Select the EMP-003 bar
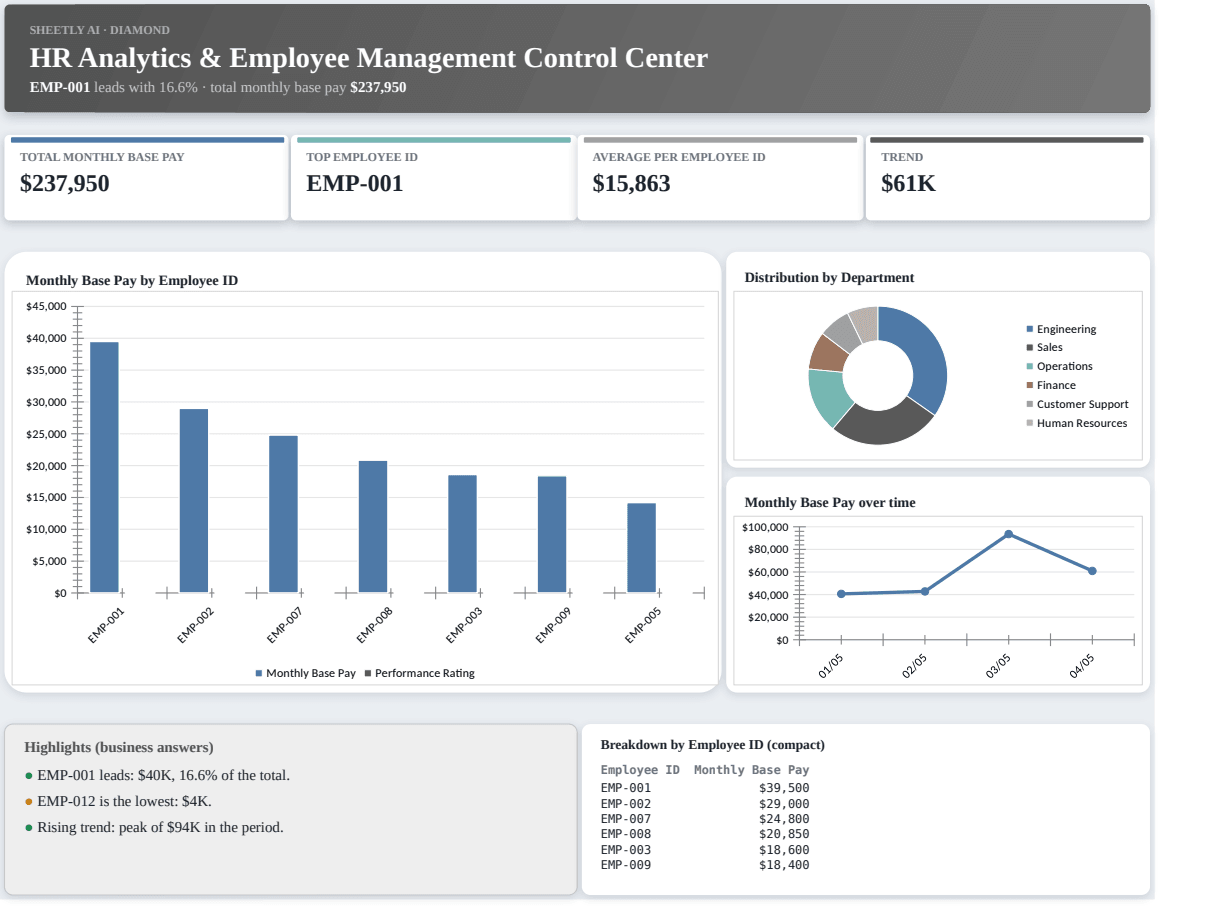This screenshot has width=1227, height=922. click(462, 534)
